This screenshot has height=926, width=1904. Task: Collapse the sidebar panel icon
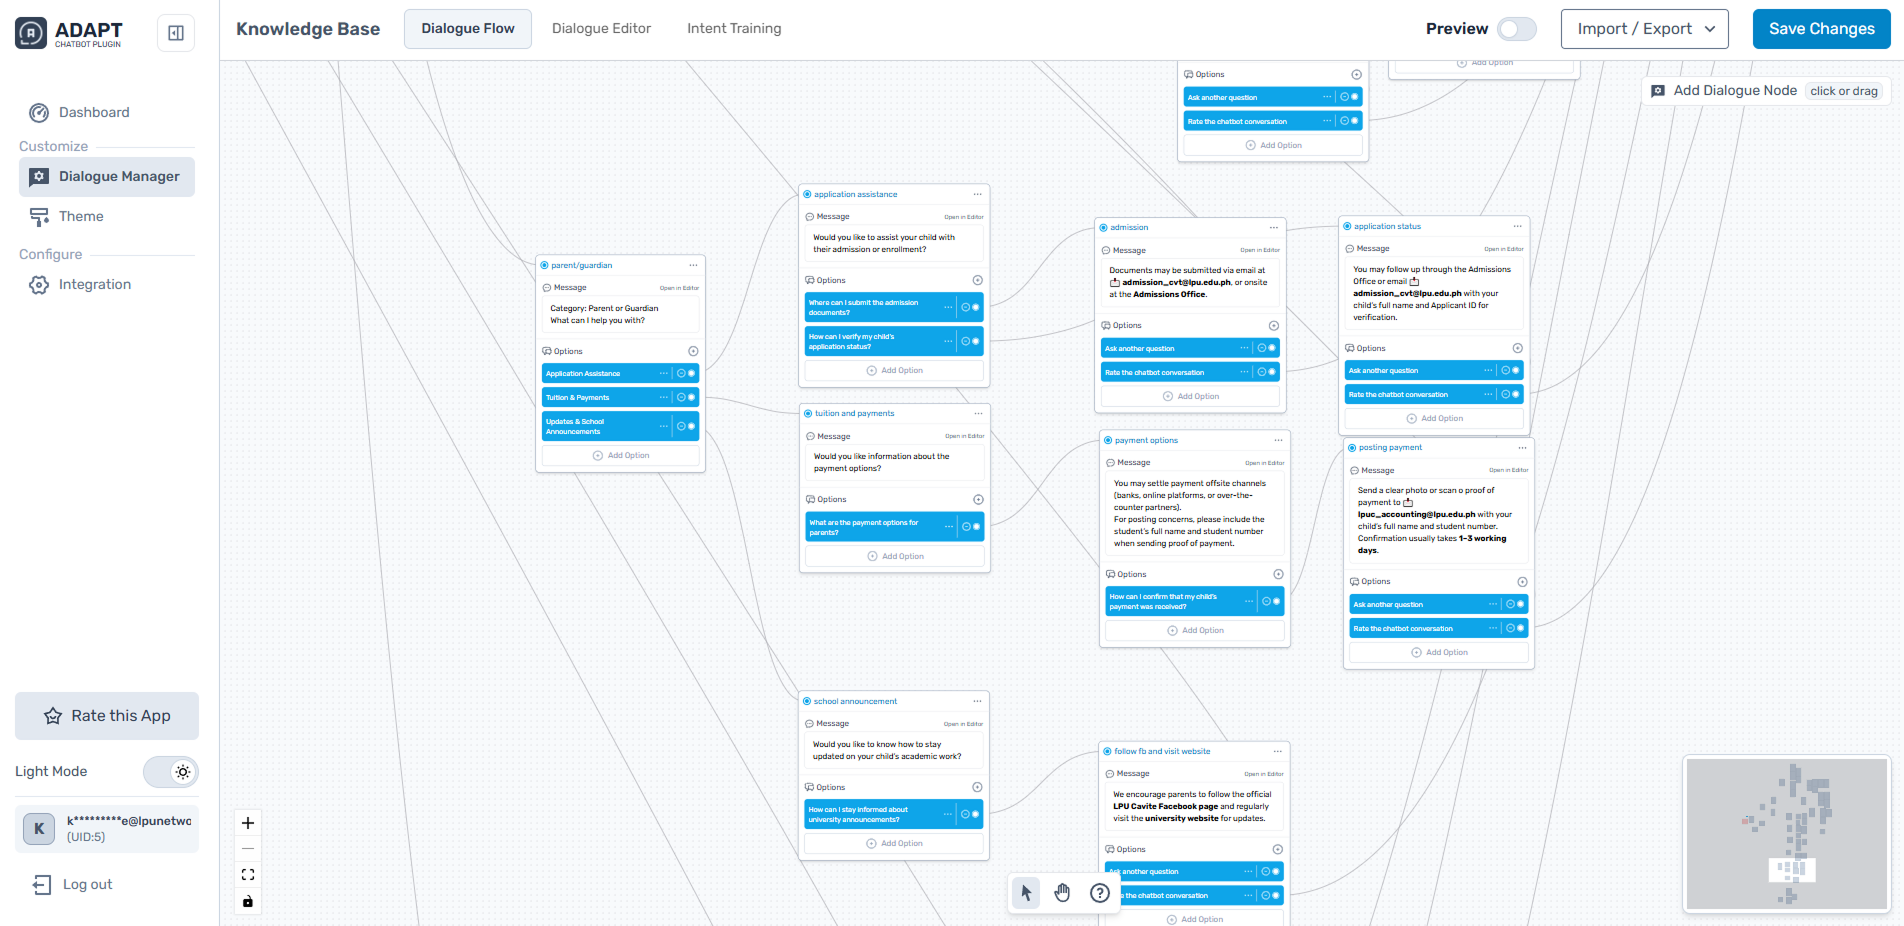pos(176,33)
